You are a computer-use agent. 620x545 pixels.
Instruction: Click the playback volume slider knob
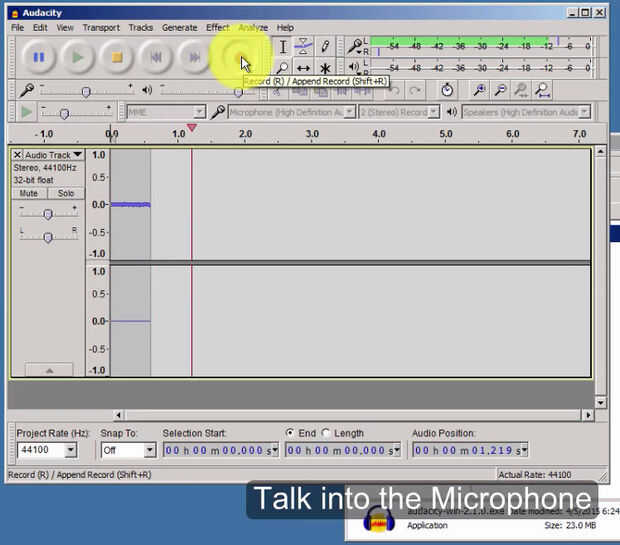point(238,92)
